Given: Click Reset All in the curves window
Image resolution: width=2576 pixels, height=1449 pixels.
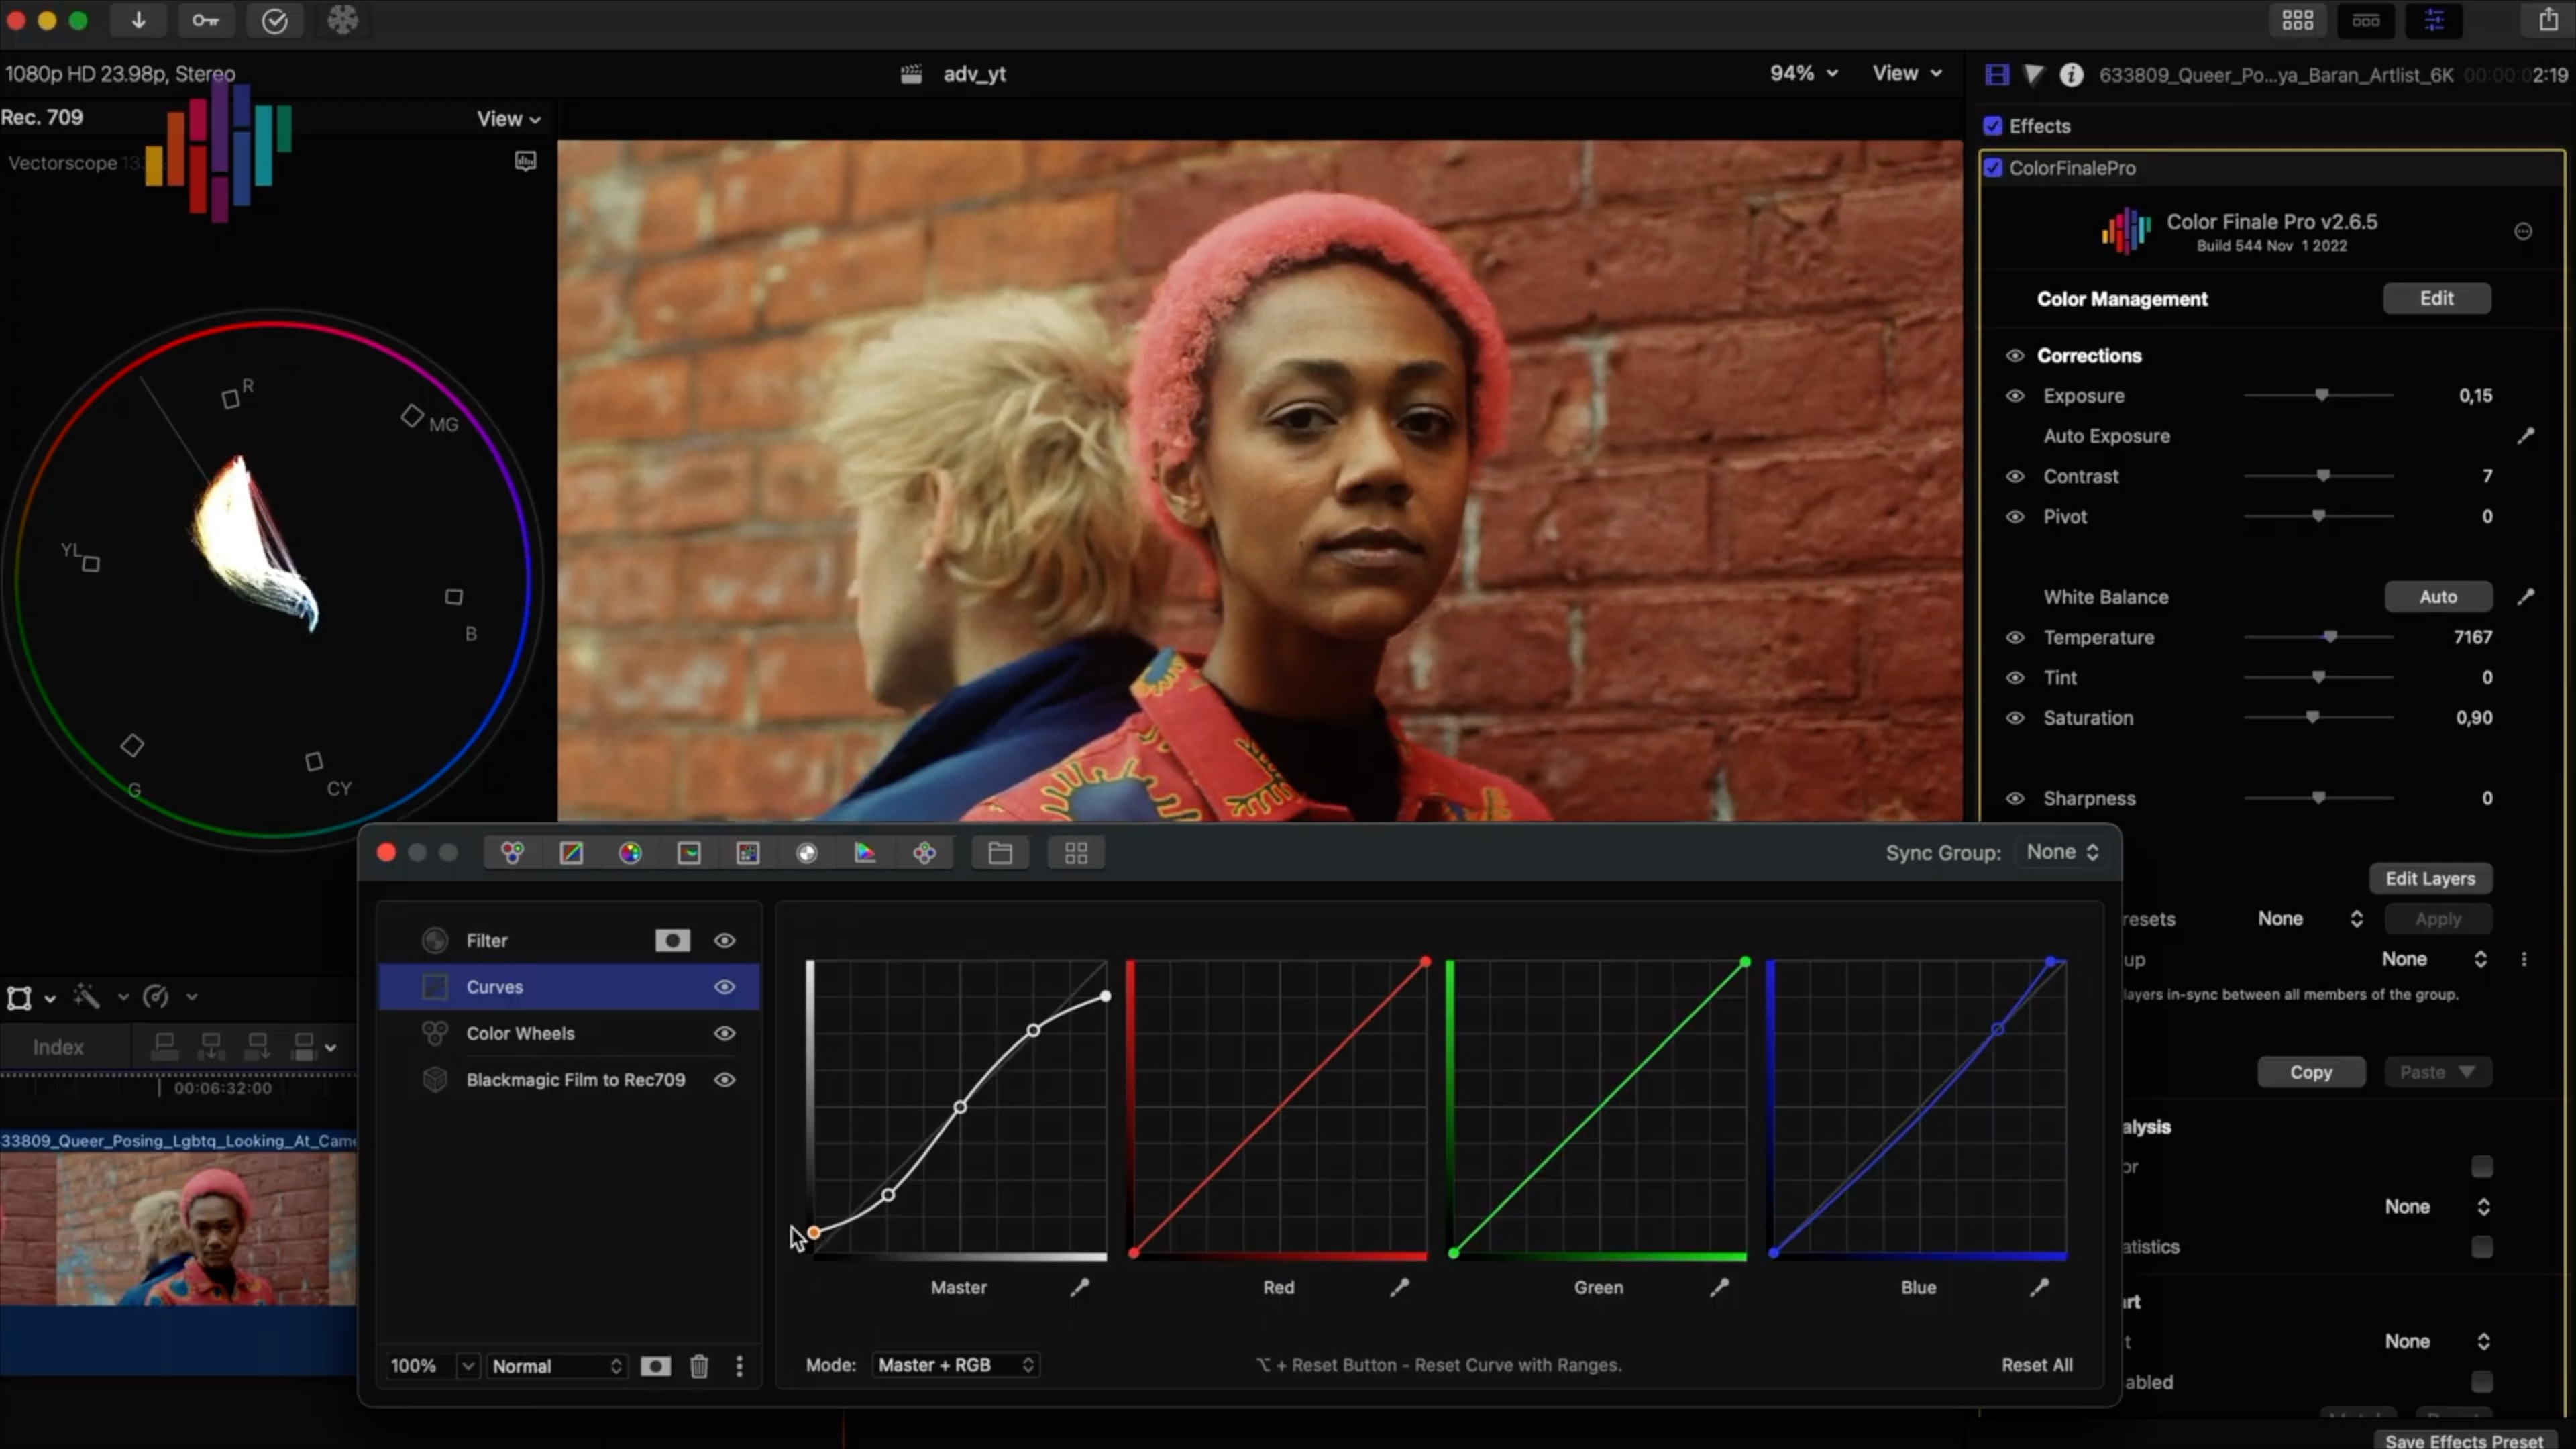Looking at the screenshot, I should (2036, 1364).
